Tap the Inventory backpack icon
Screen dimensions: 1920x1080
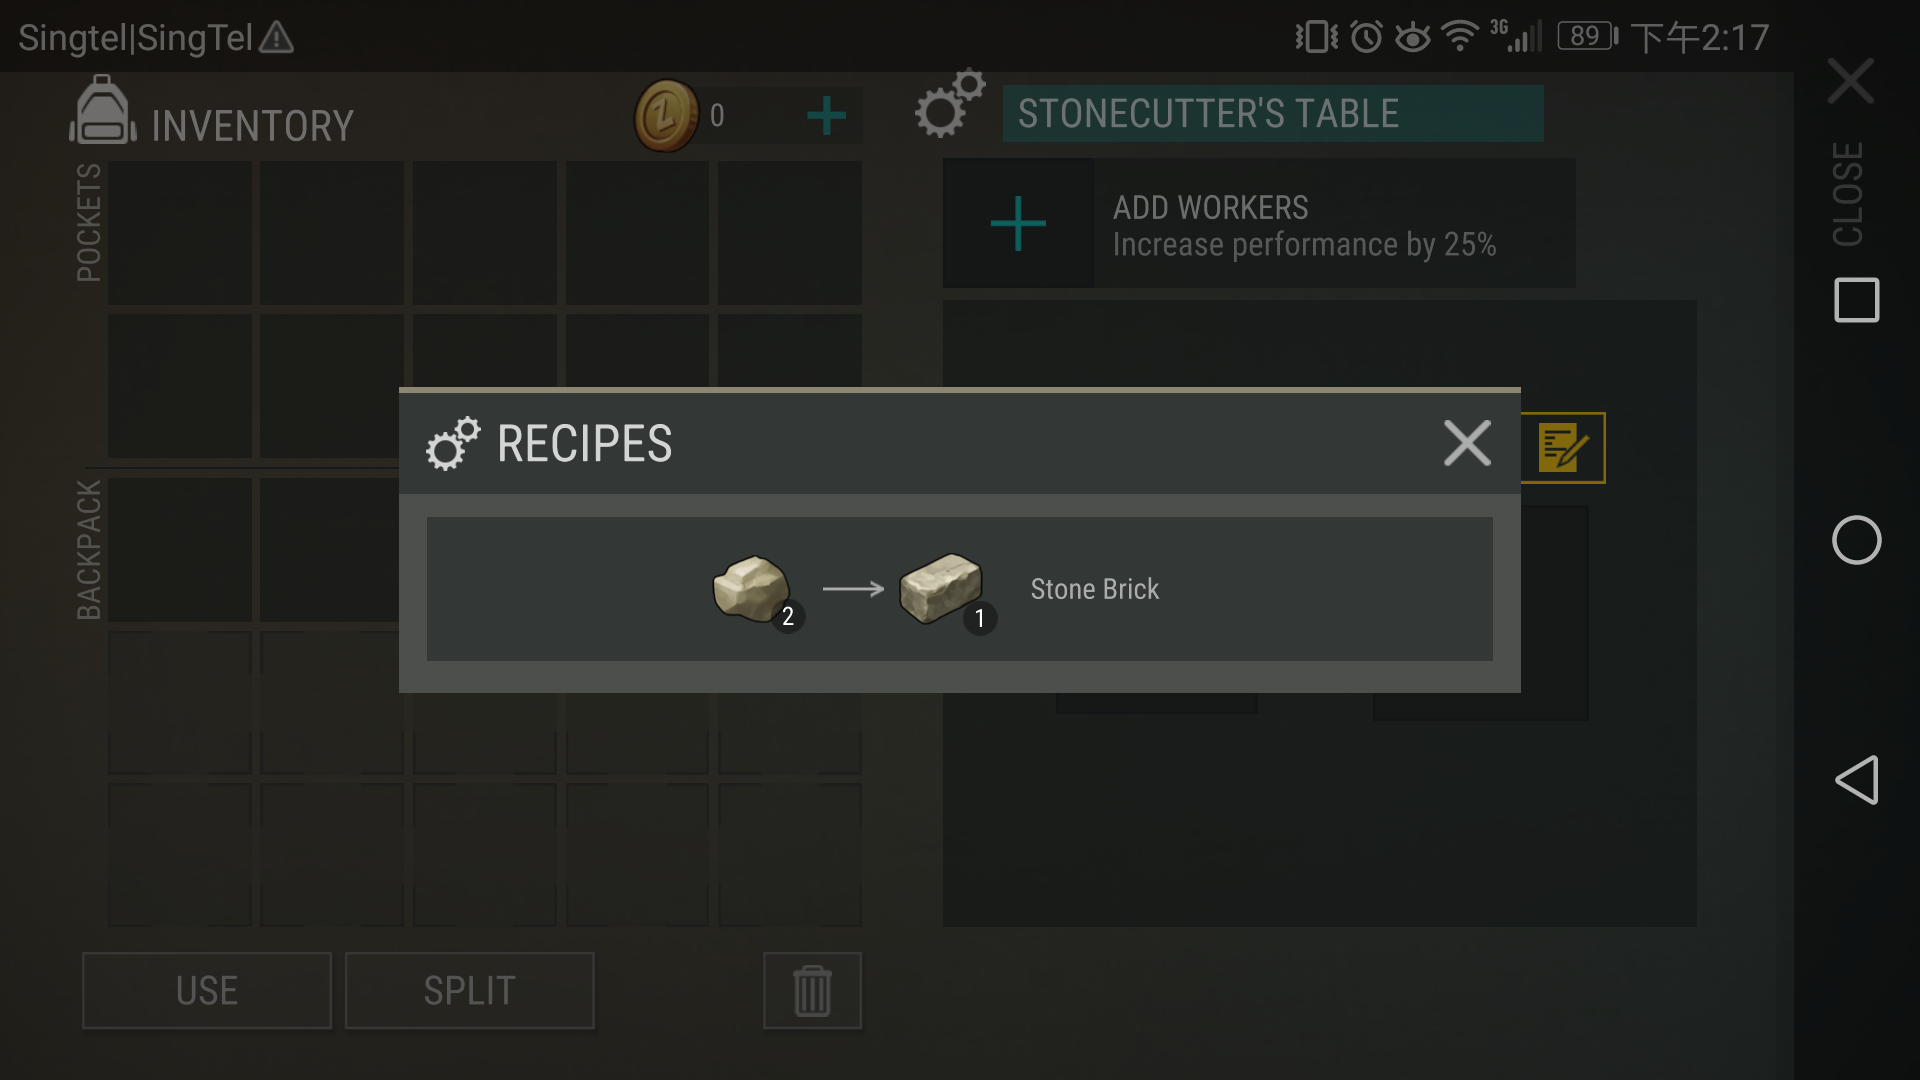click(102, 111)
